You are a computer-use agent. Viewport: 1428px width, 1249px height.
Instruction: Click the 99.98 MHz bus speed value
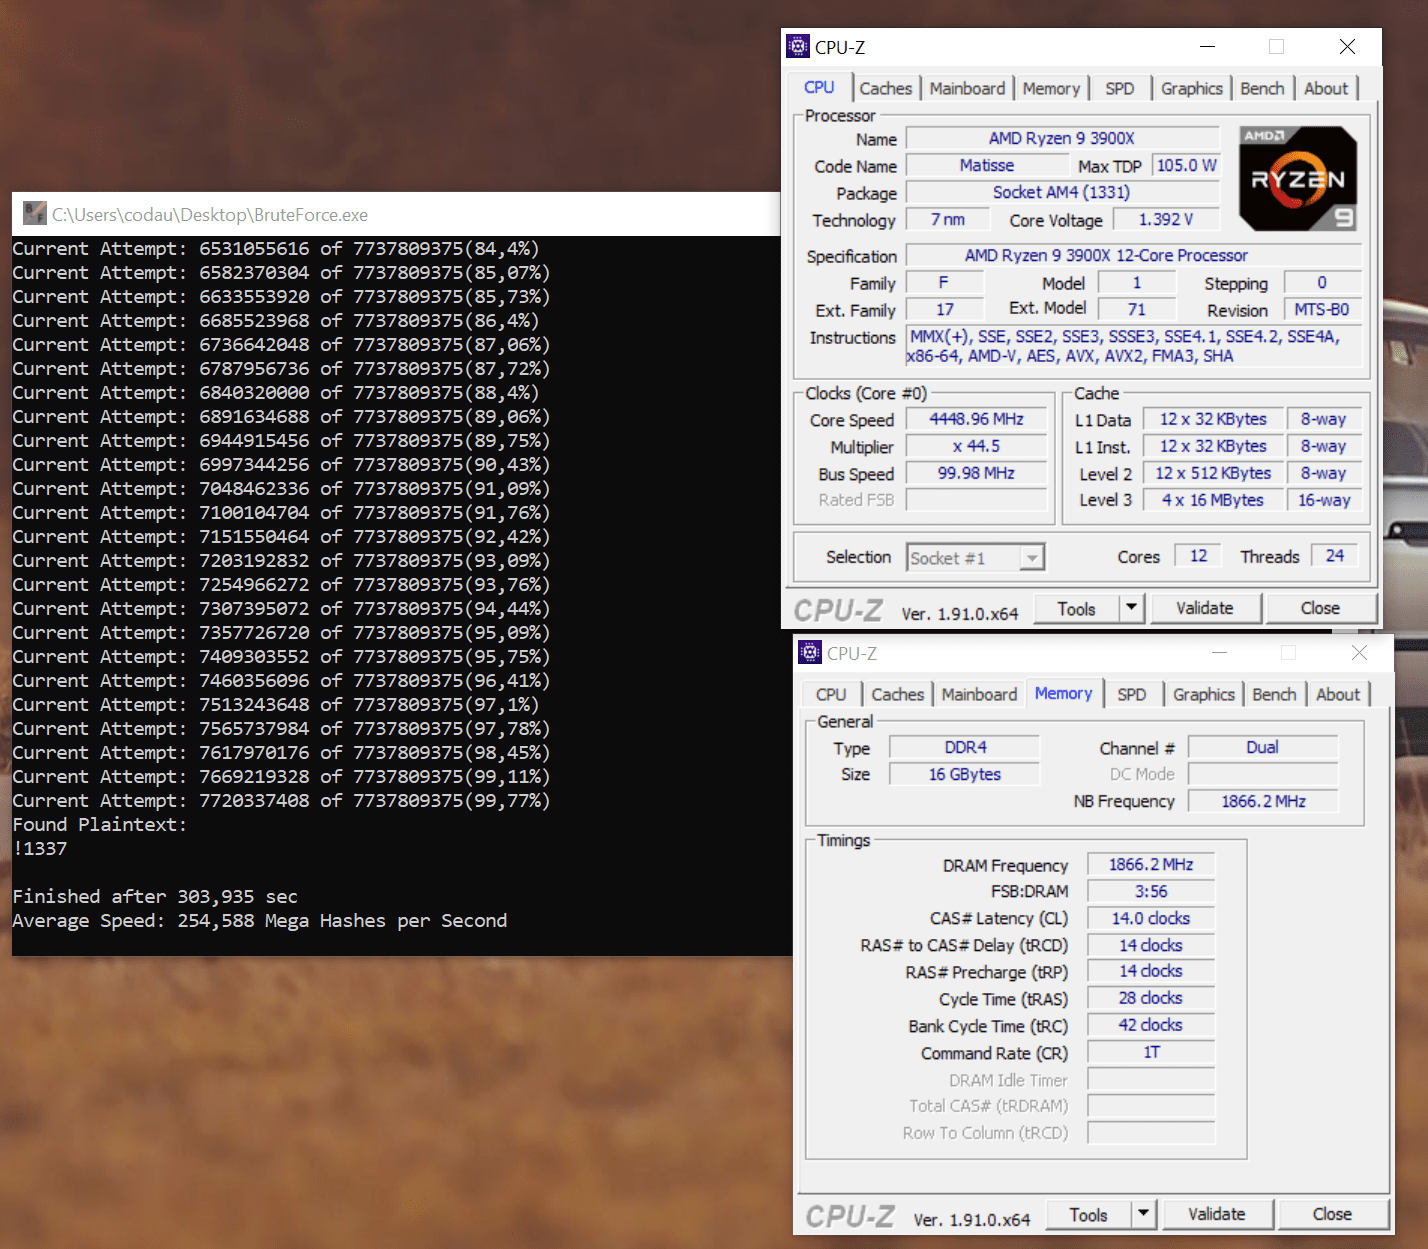(977, 473)
